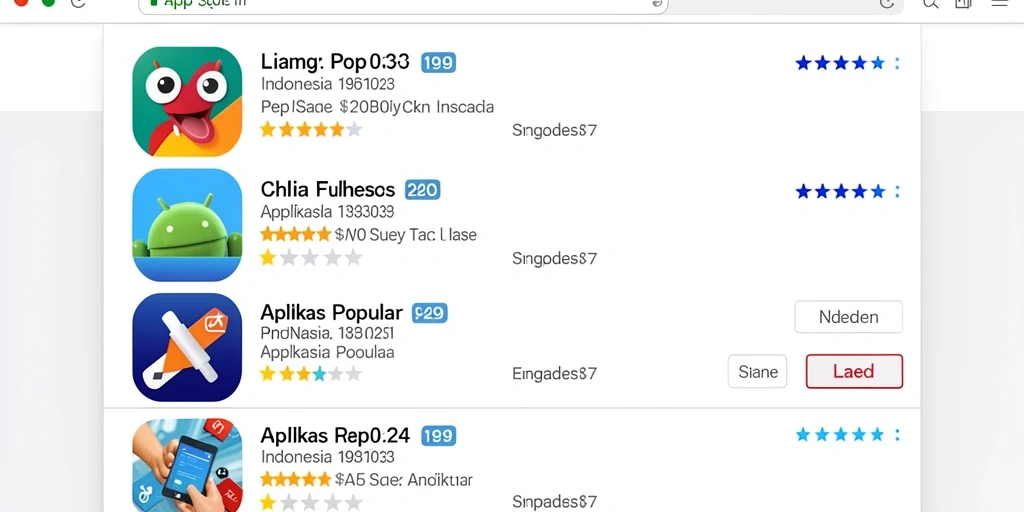Open the green Android robot app icon
The image size is (1024, 512).
[x=187, y=225]
